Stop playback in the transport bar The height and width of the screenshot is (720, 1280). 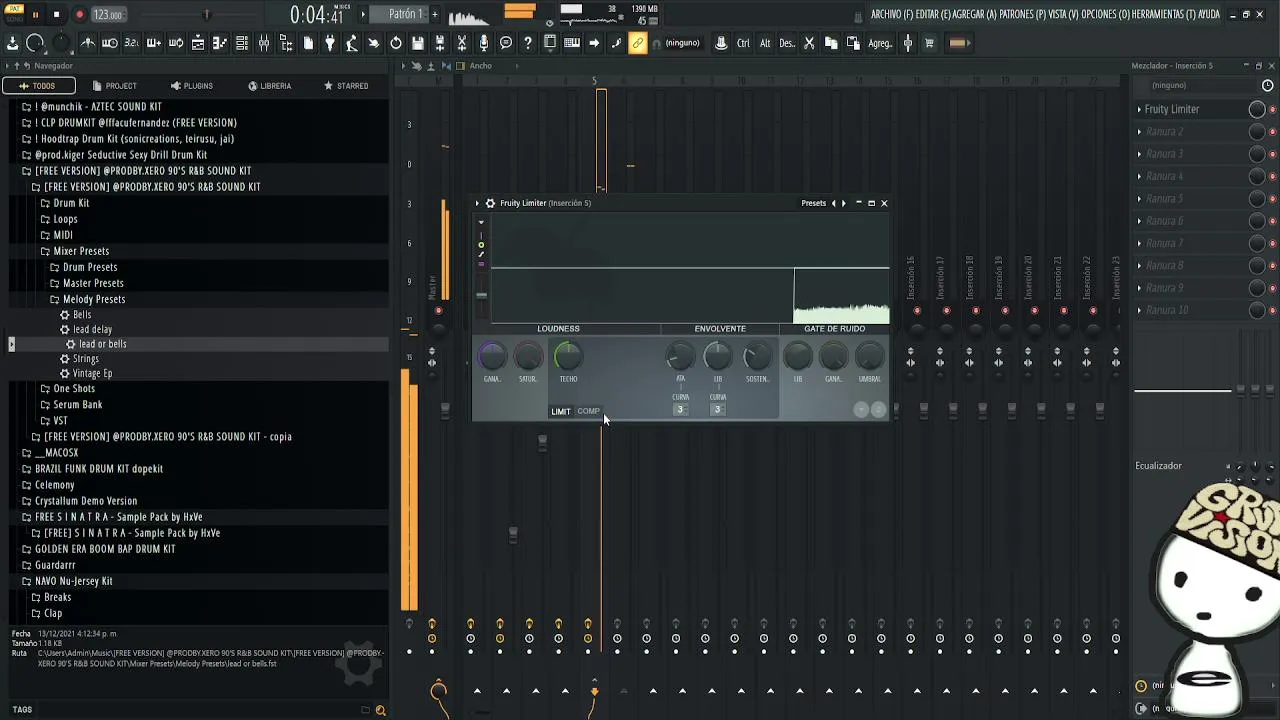tap(56, 15)
